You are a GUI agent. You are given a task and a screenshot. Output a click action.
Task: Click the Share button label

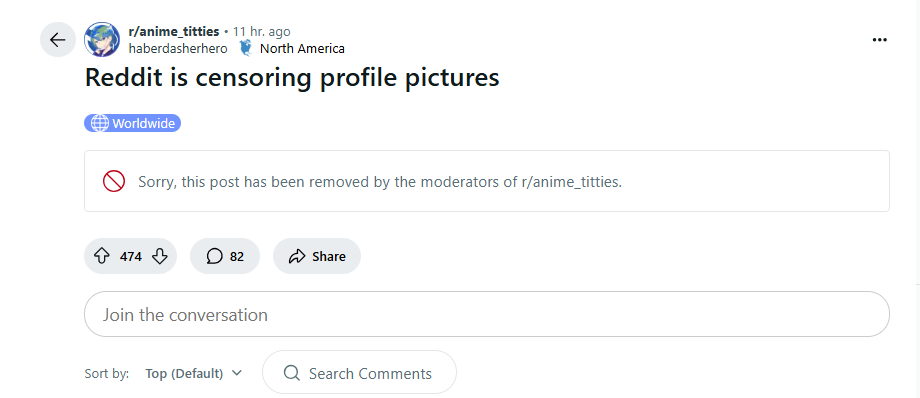329,257
